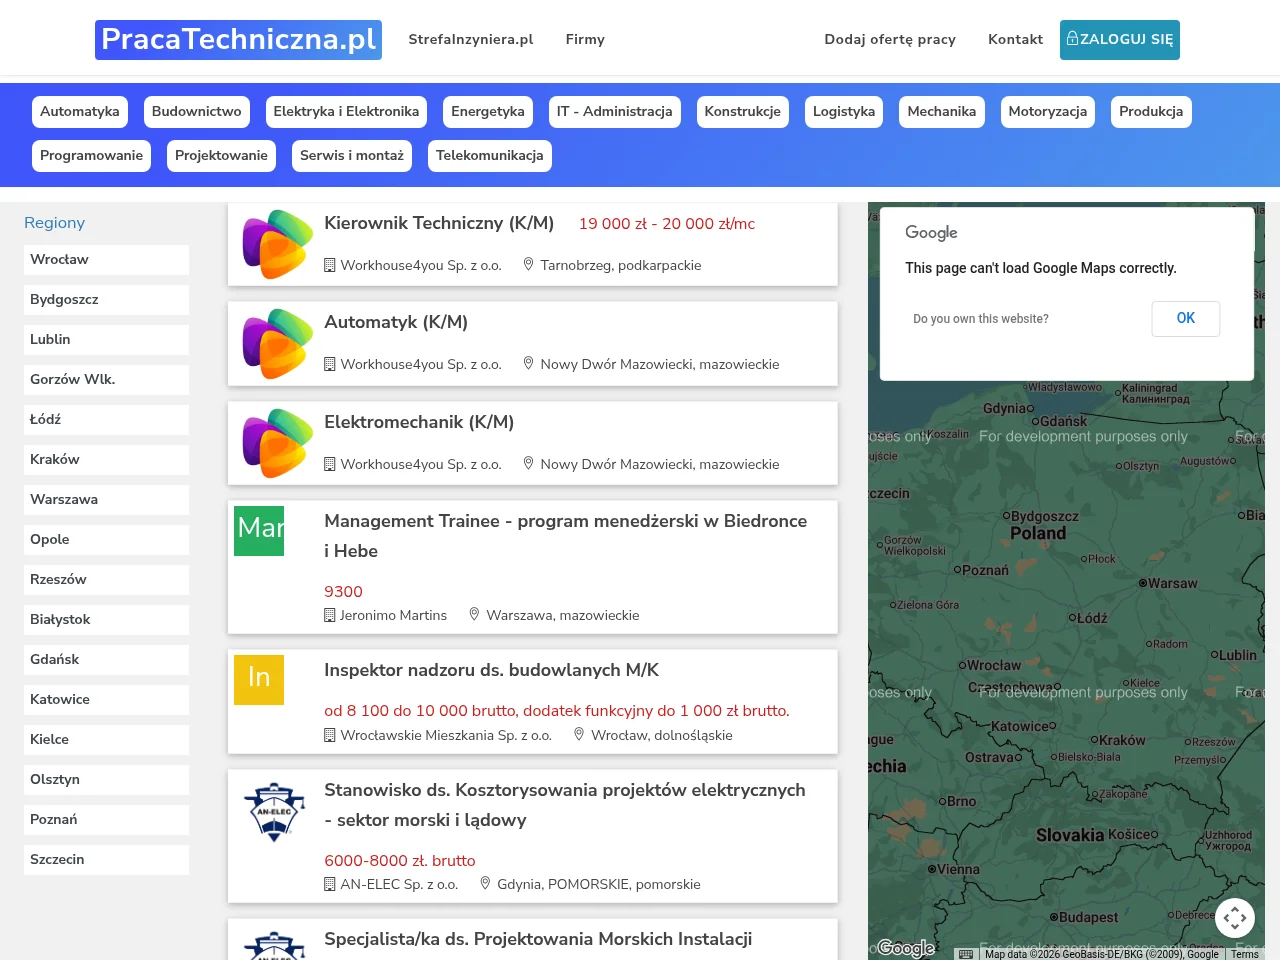
Task: Click the map camera controls icon
Action: pos(1235,917)
